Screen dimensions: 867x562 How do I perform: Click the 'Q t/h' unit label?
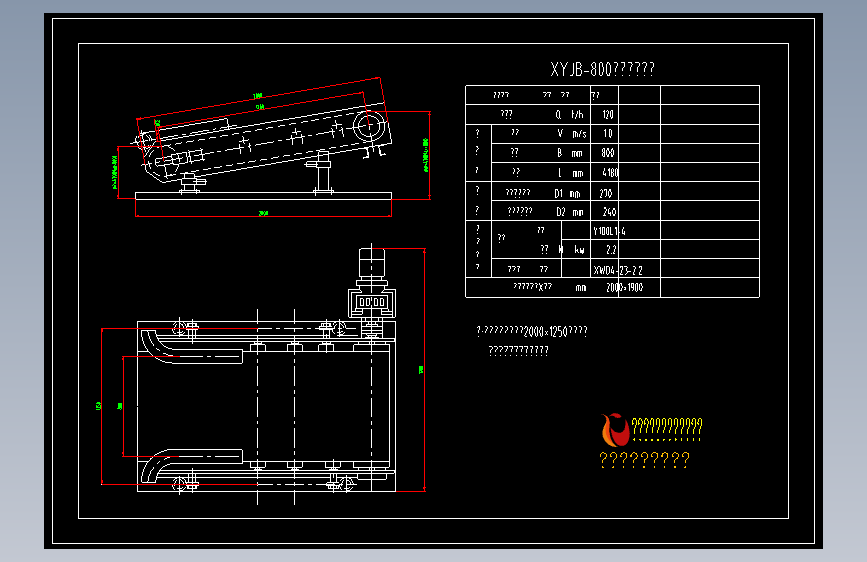pos(570,115)
